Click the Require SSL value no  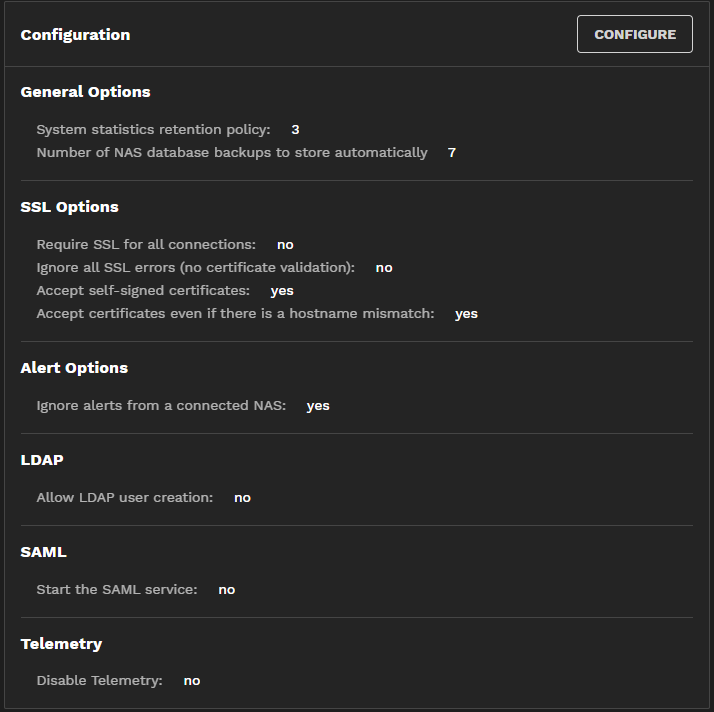285,245
